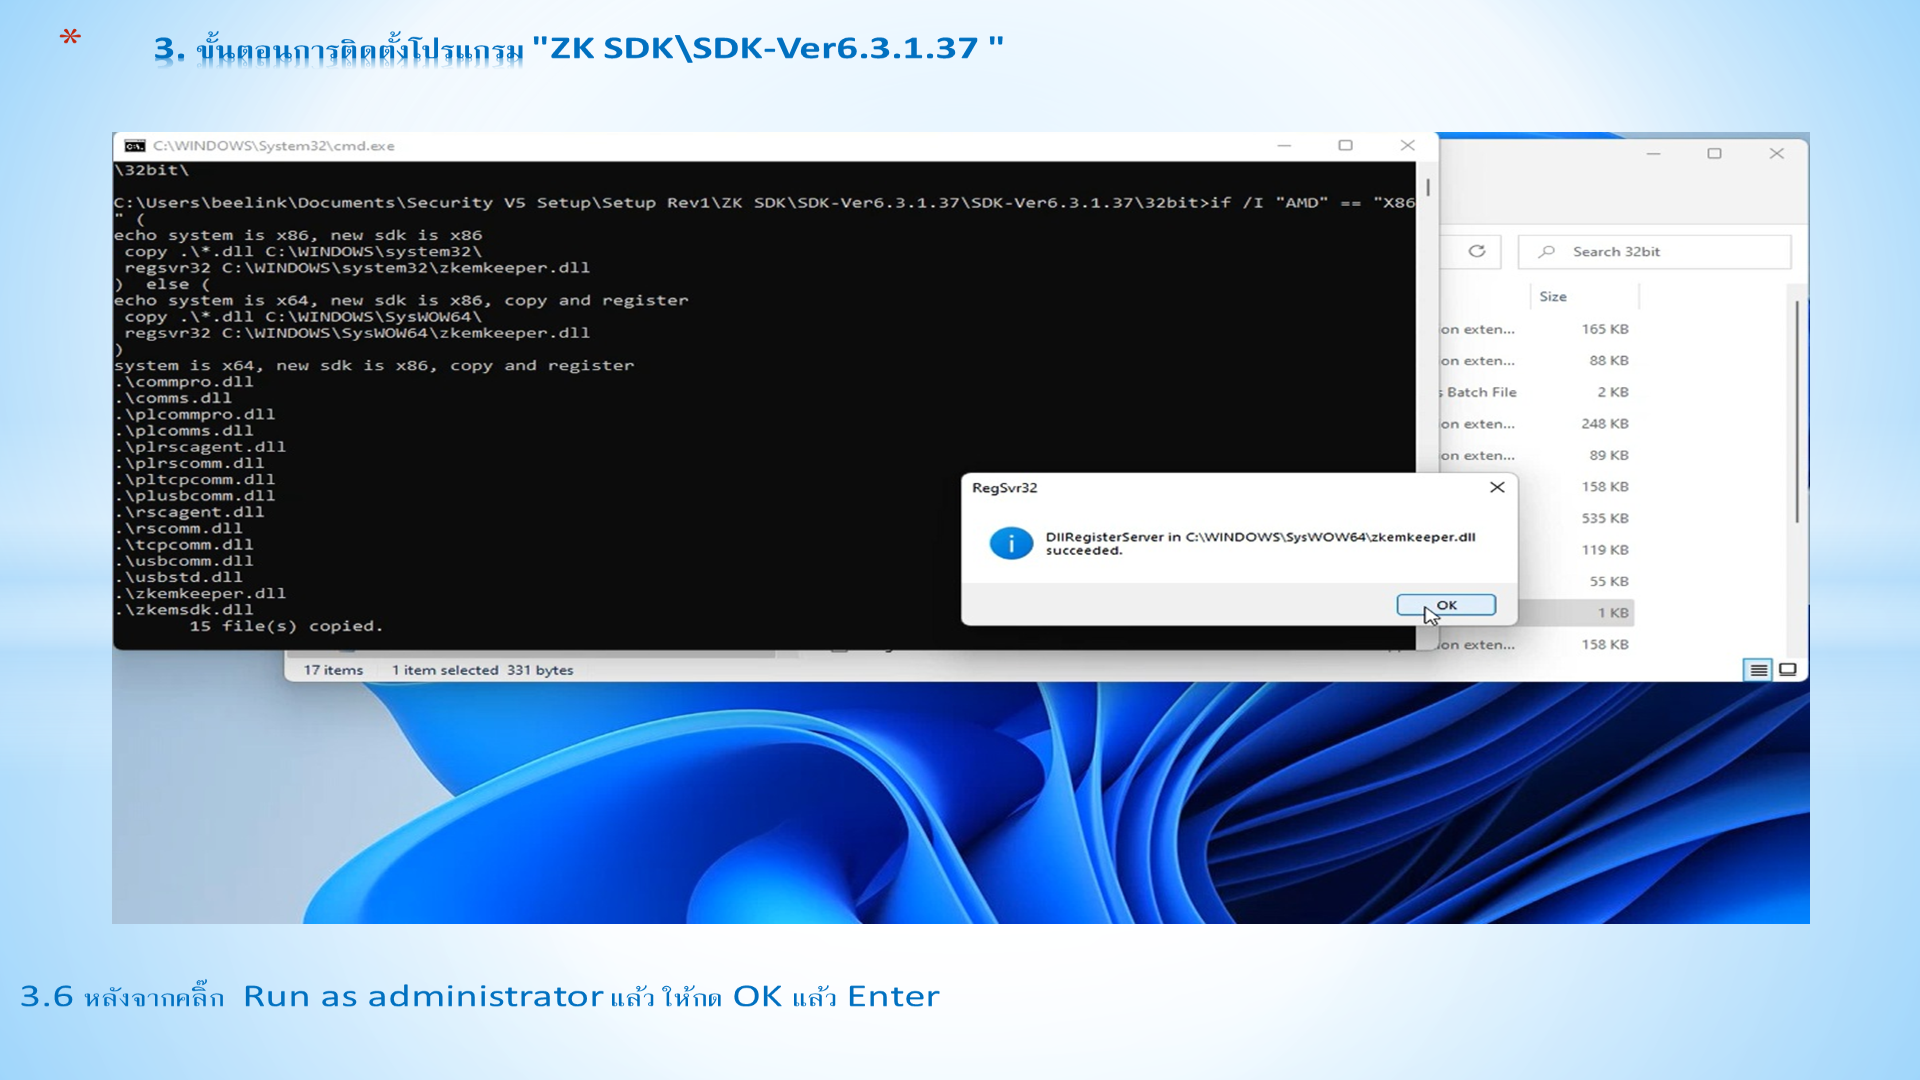Viewport: 1920px width, 1080px height.
Task: Click the File Explorer vertical scrollbar
Action: [1797, 412]
